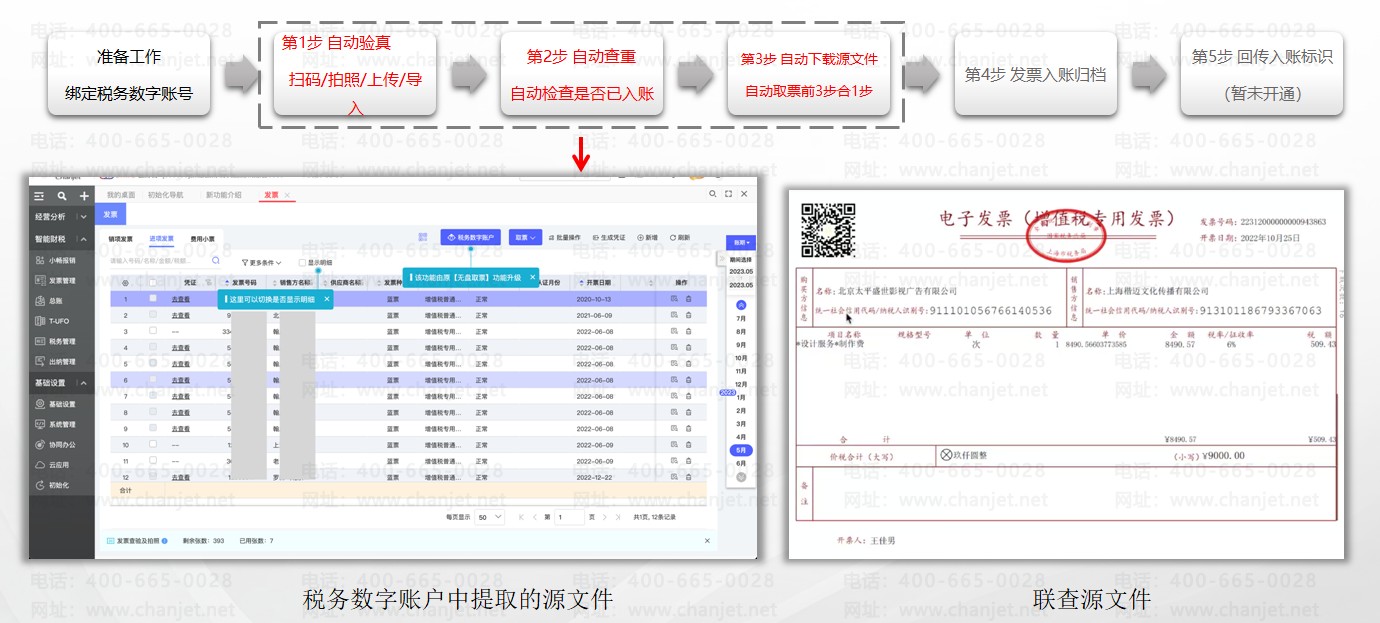This screenshot has width=1380, height=623.
Task: Click the QR code scan icon in the toolbar
Action: 423,238
